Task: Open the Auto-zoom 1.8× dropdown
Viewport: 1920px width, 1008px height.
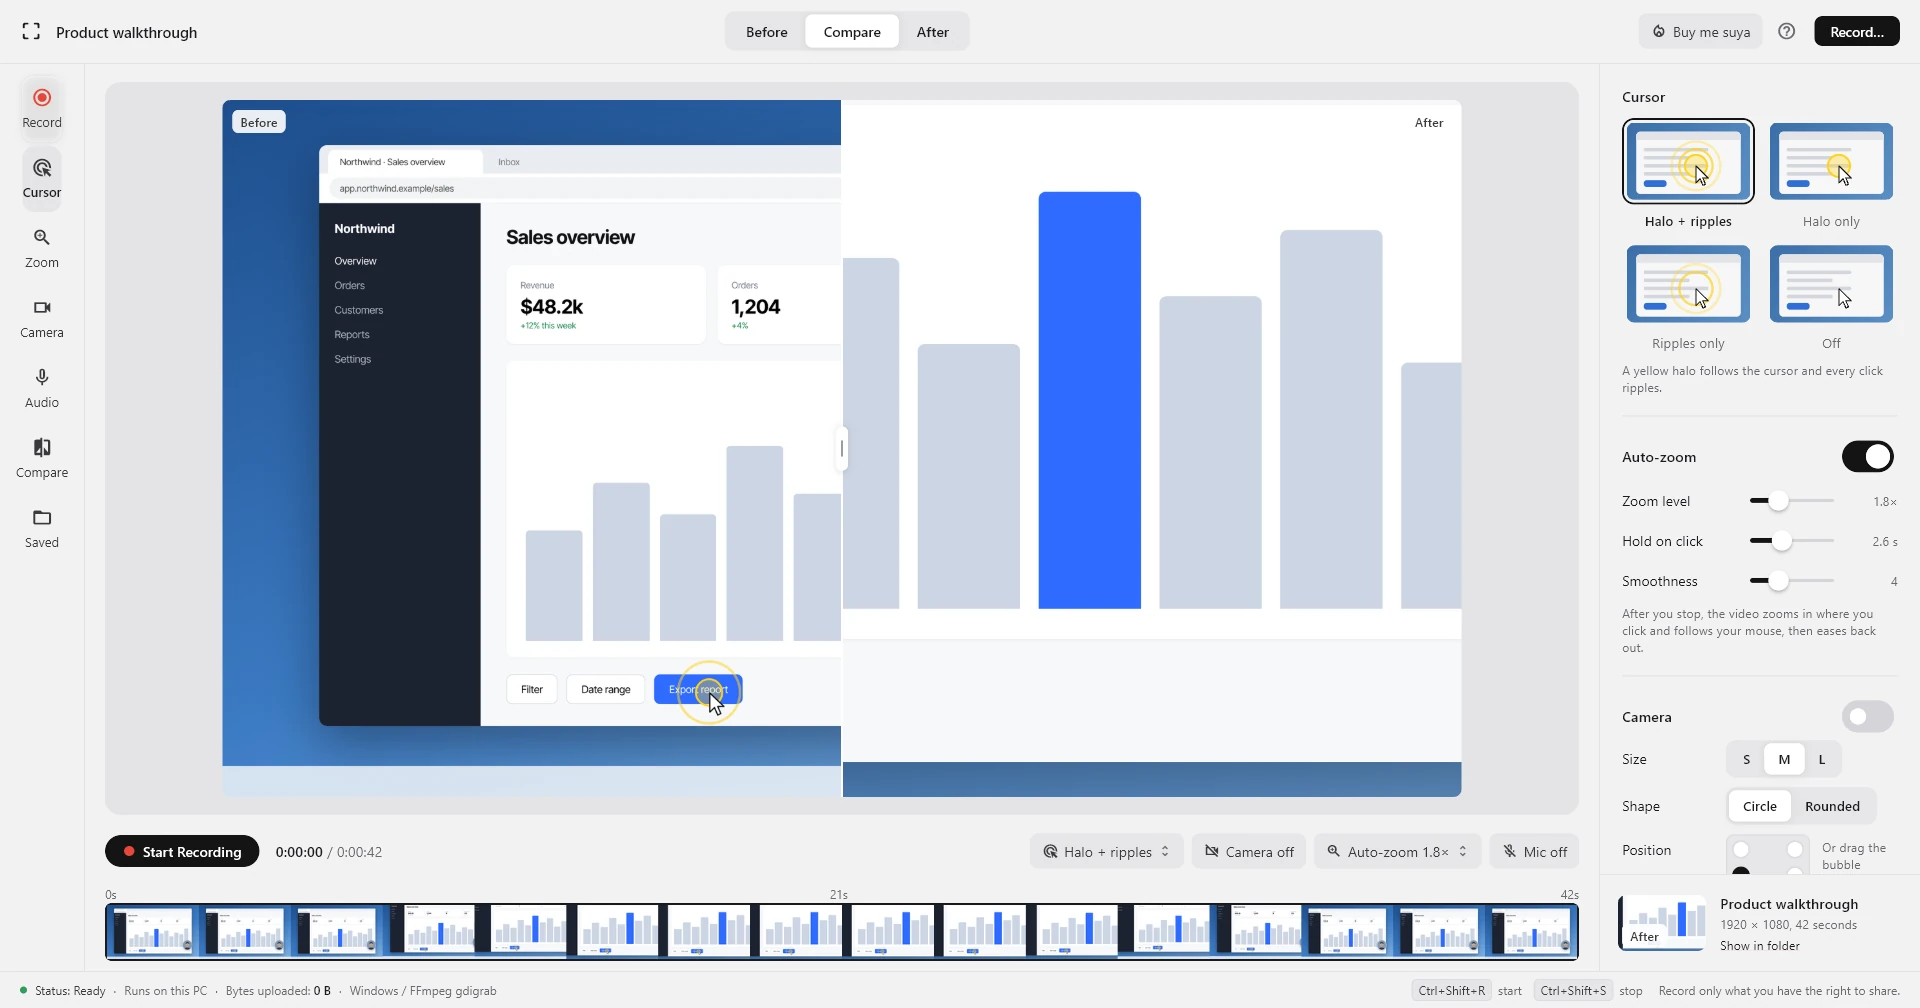Action: click(x=1397, y=852)
